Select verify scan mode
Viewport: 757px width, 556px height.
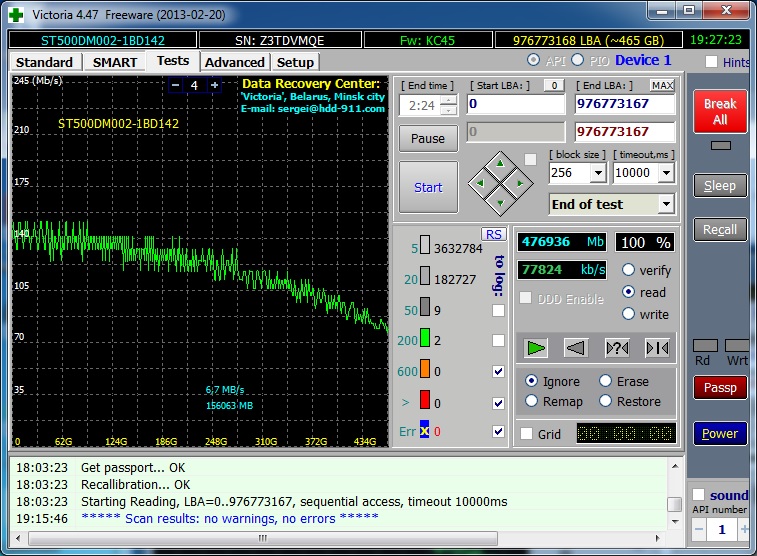click(x=628, y=270)
